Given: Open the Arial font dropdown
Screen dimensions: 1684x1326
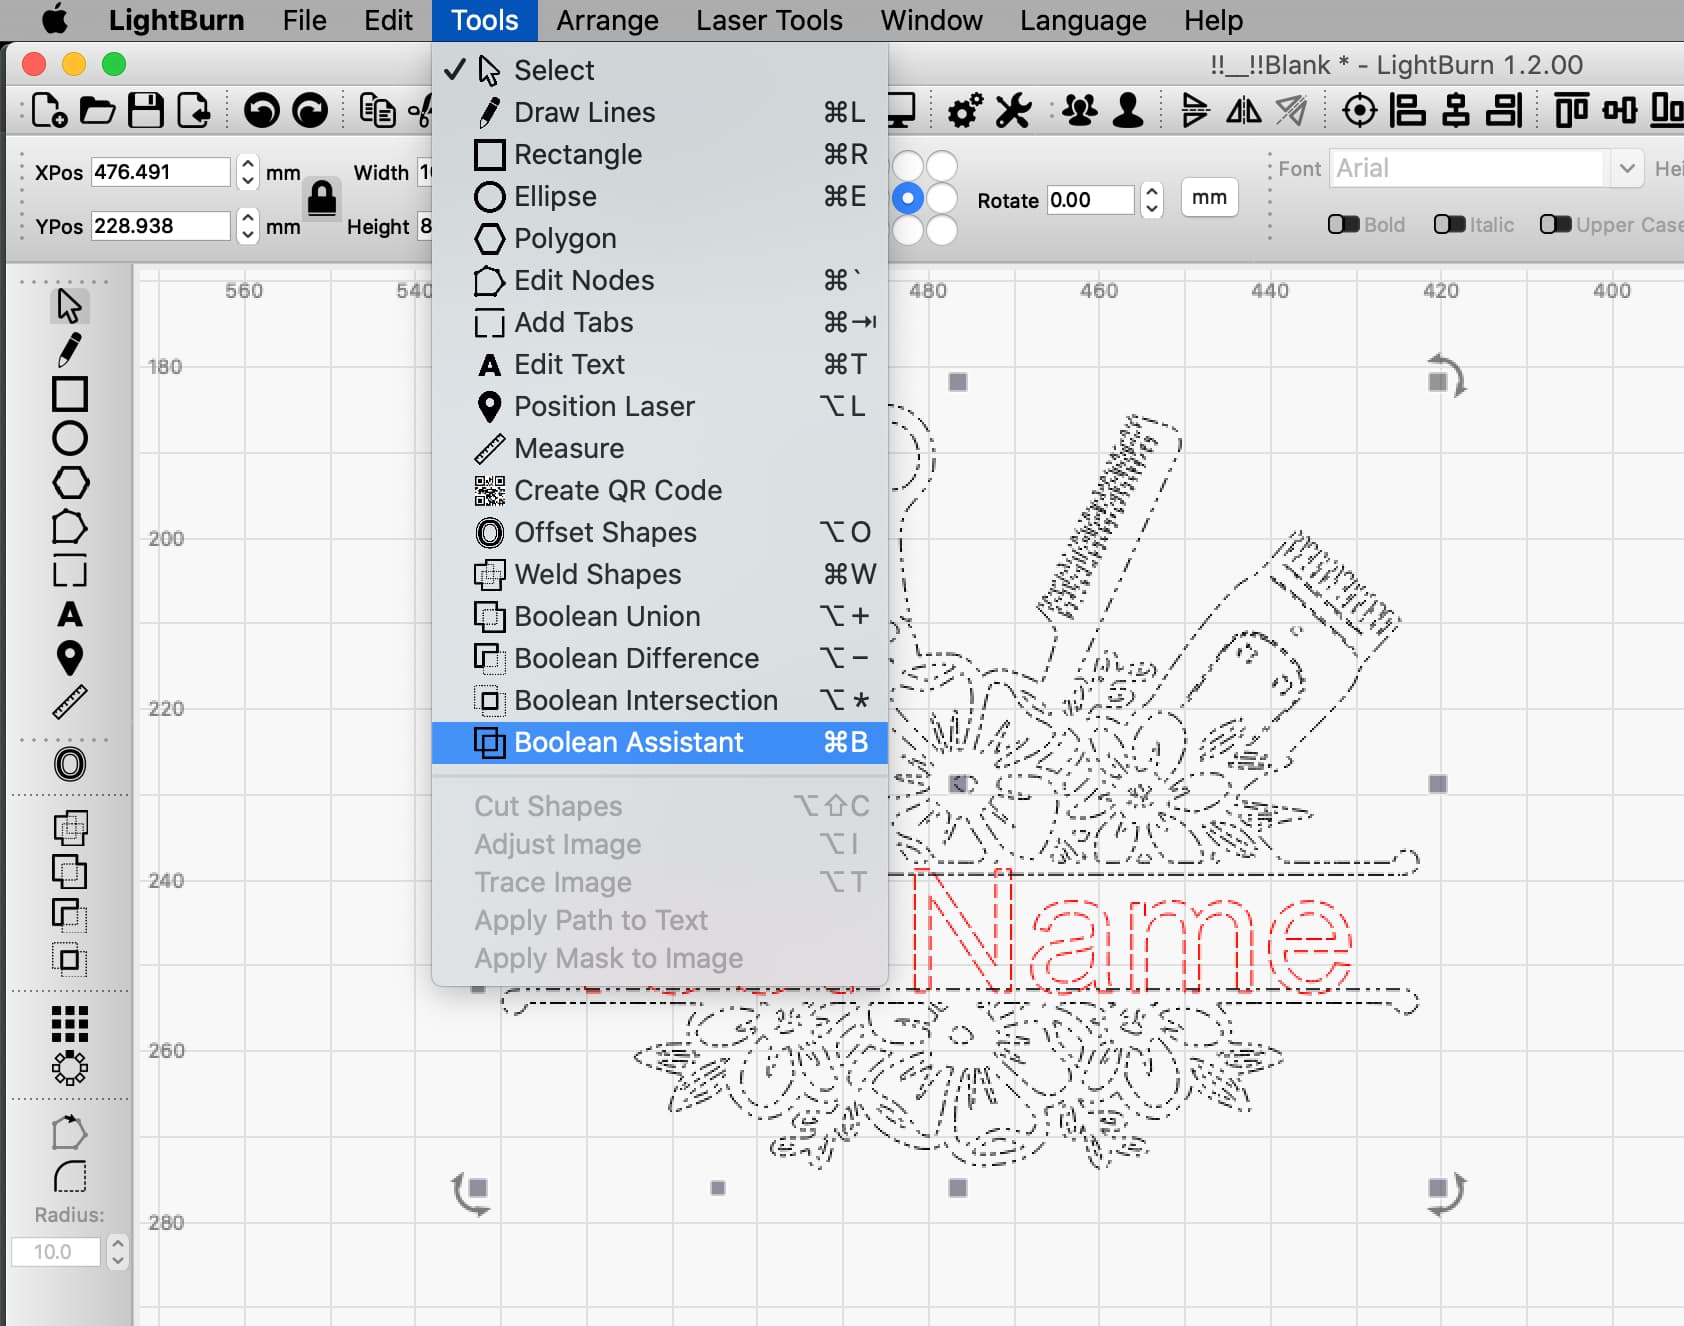Looking at the screenshot, I should click(x=1628, y=168).
